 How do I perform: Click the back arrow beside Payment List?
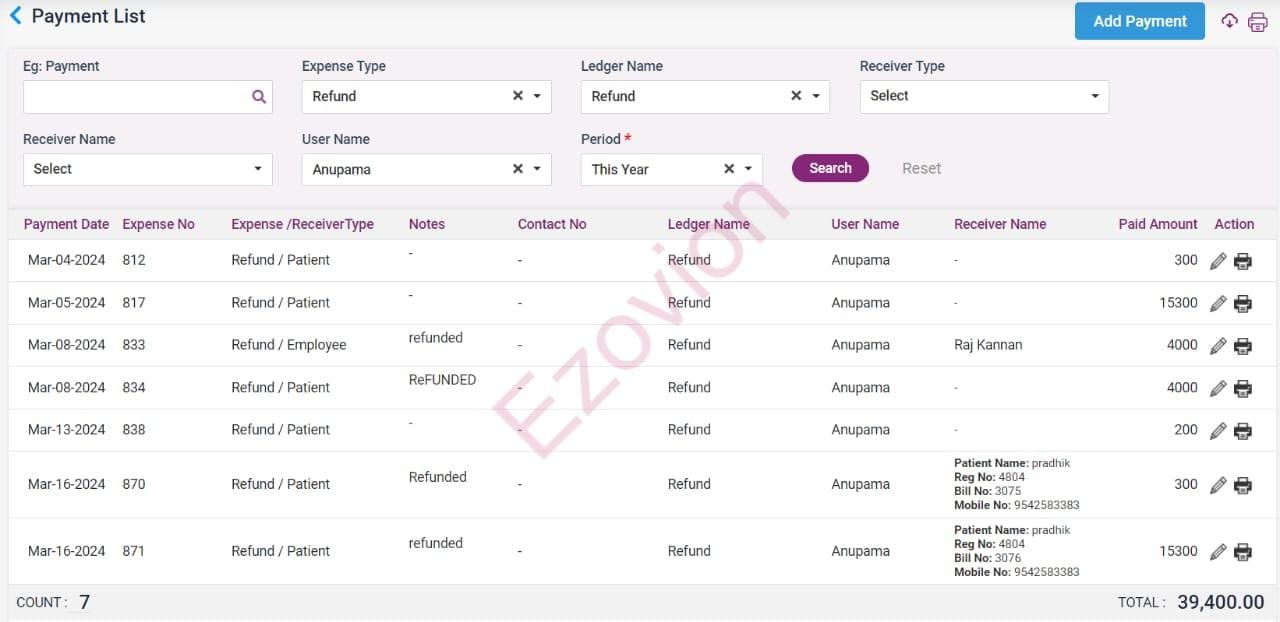[15, 16]
